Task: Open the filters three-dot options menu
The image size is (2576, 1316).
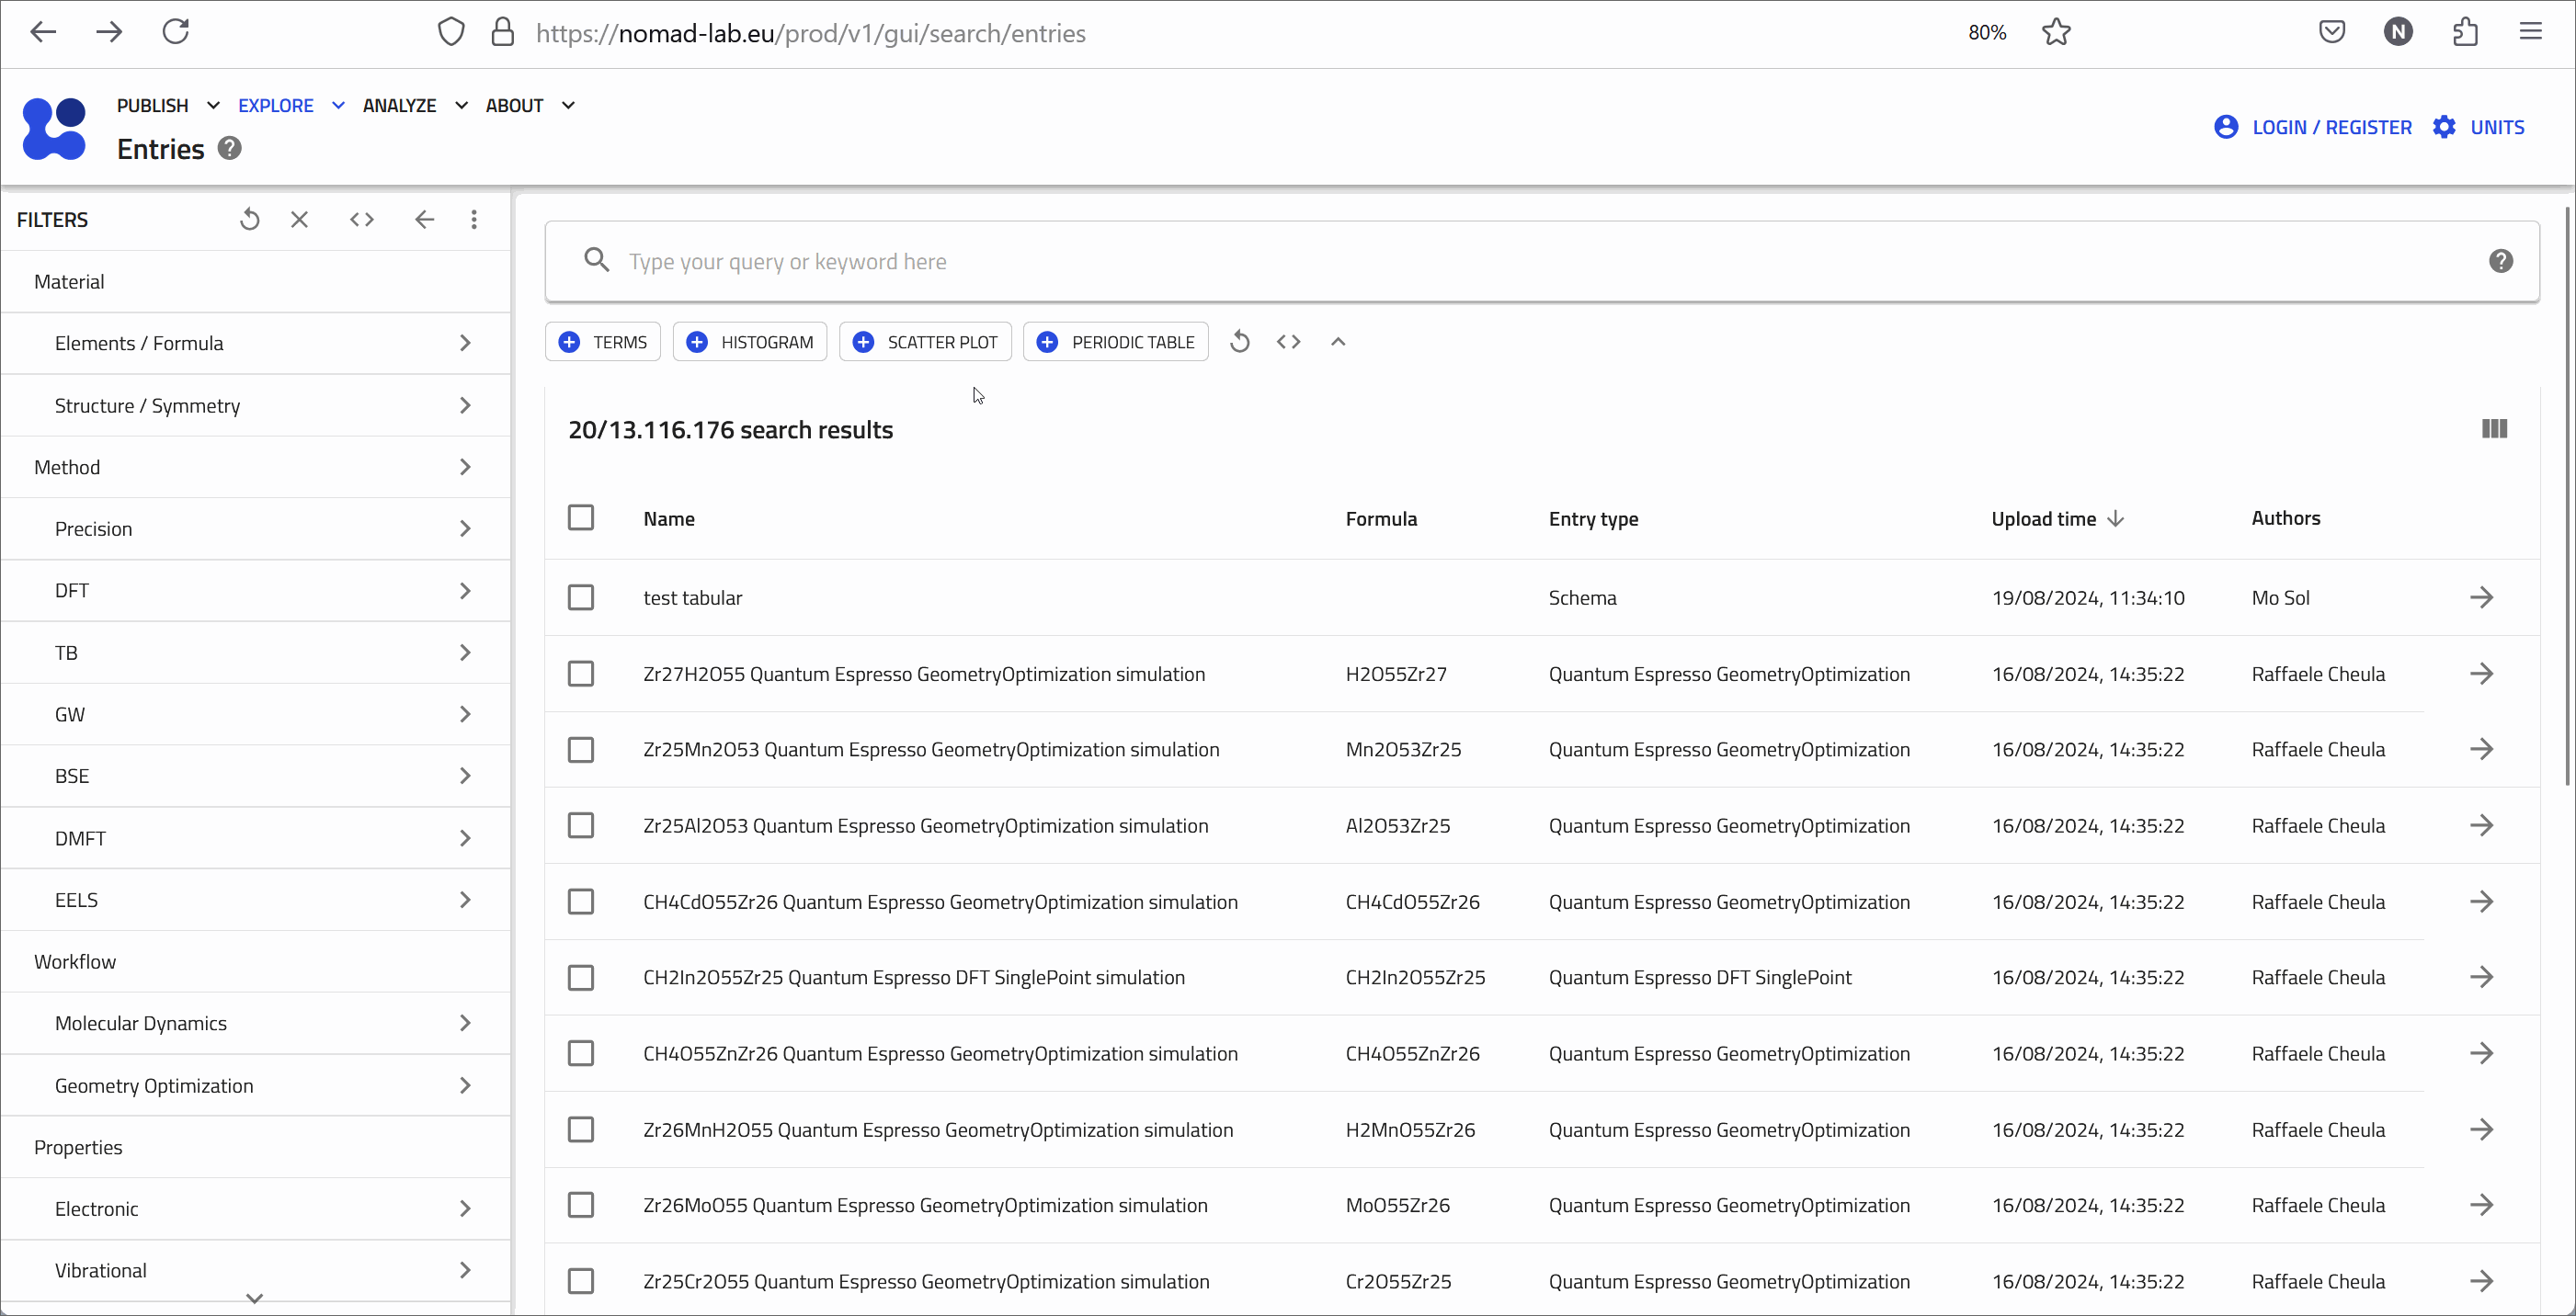Action: click(474, 219)
